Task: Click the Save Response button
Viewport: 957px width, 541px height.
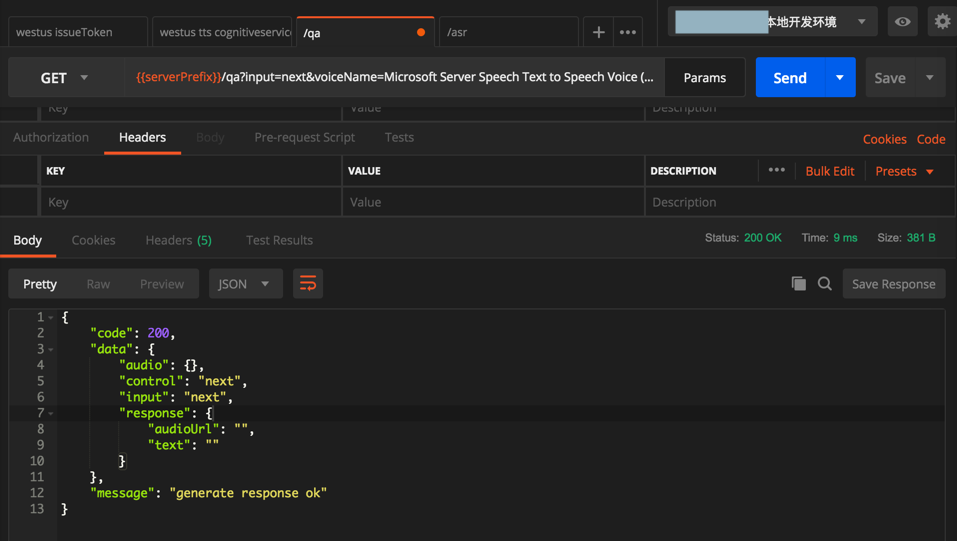Action: click(894, 284)
